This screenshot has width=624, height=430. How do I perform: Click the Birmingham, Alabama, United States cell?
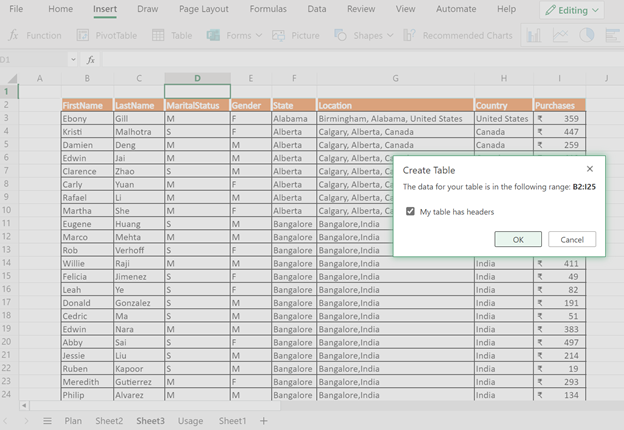coord(395,118)
